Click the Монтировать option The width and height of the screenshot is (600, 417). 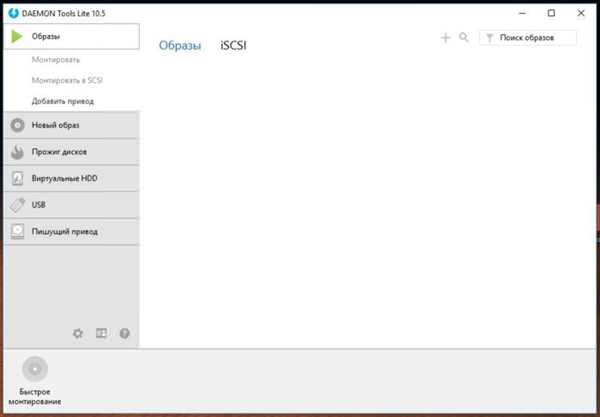pos(56,60)
